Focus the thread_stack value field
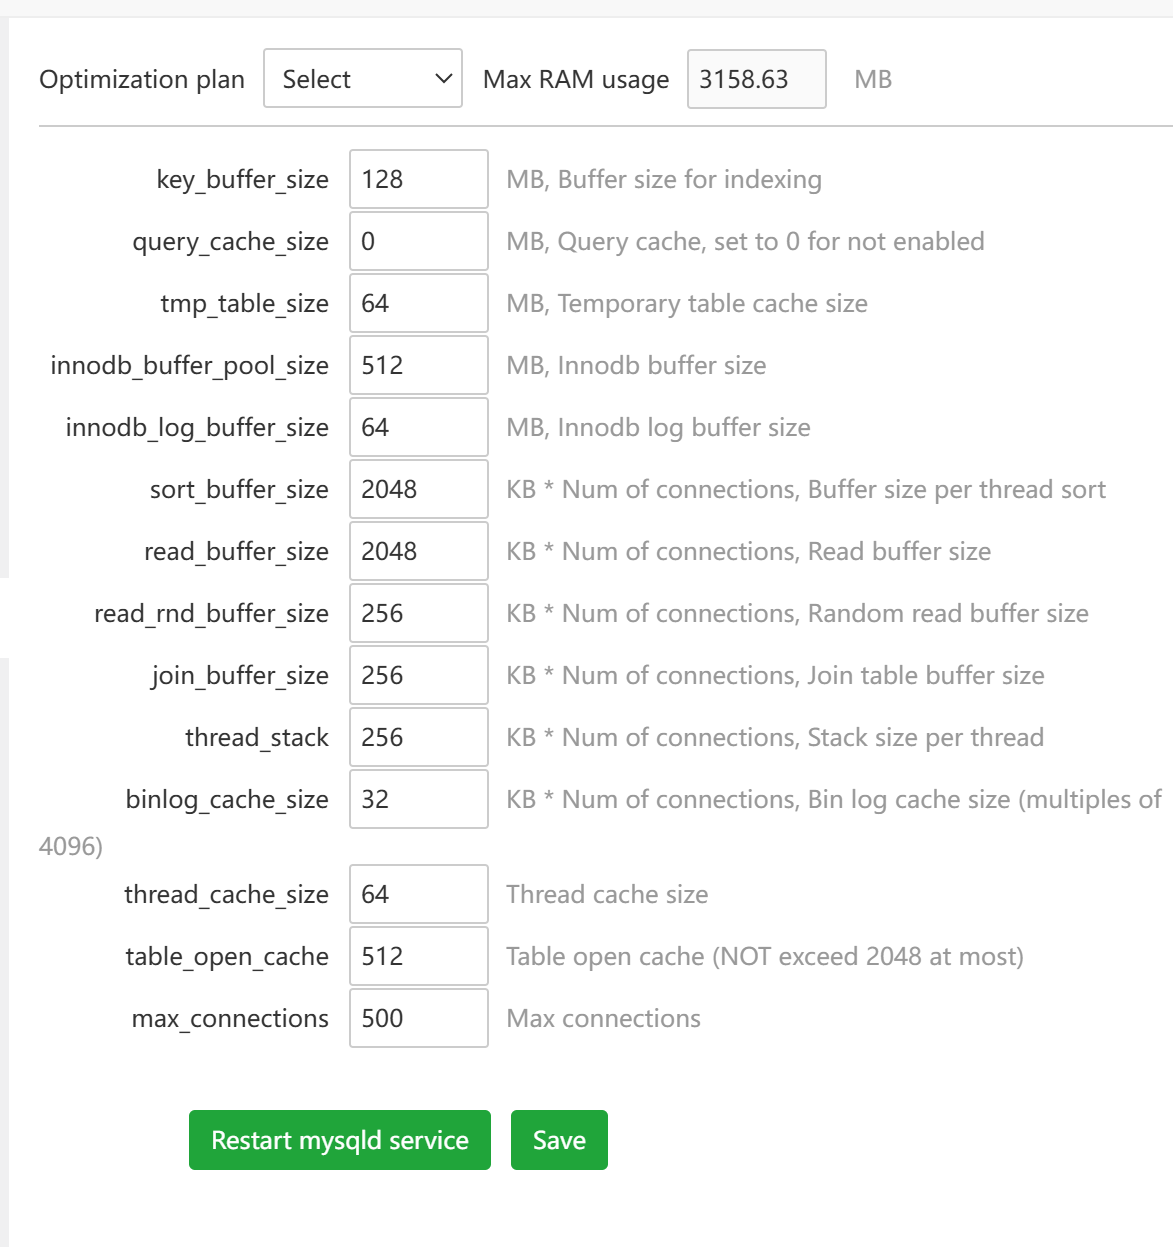Image resolution: width=1173 pixels, height=1247 pixels. pos(418,737)
